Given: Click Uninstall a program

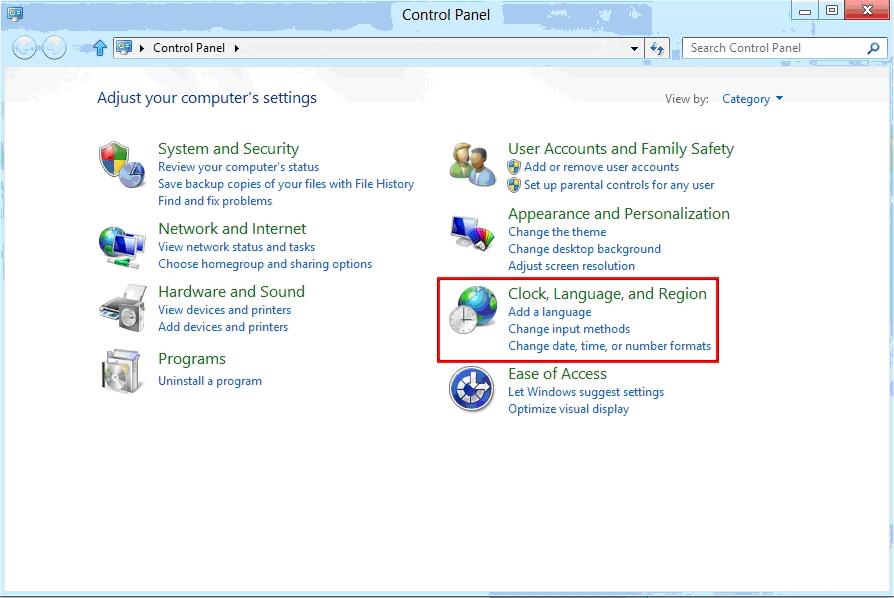Looking at the screenshot, I should coord(210,381).
